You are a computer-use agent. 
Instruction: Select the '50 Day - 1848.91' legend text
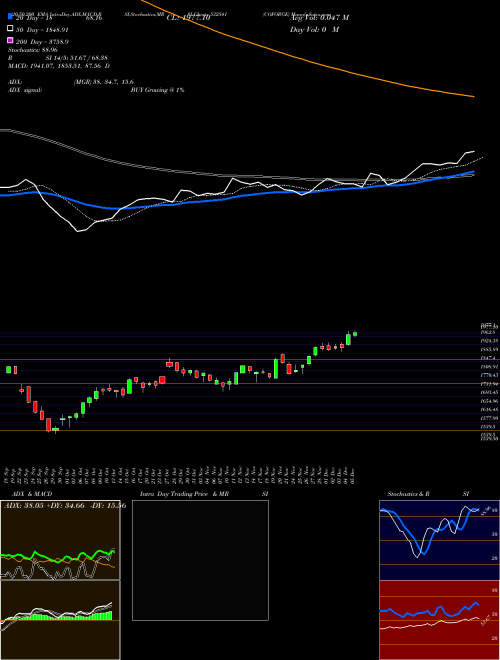tap(42, 30)
